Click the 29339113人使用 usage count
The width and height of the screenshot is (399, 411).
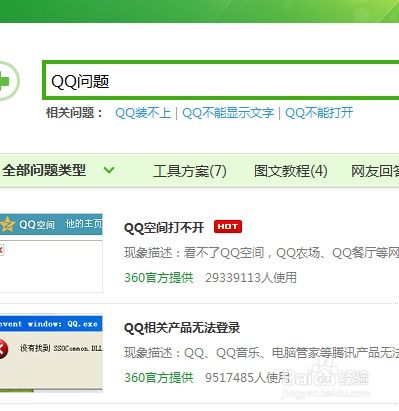pyautogui.click(x=251, y=278)
